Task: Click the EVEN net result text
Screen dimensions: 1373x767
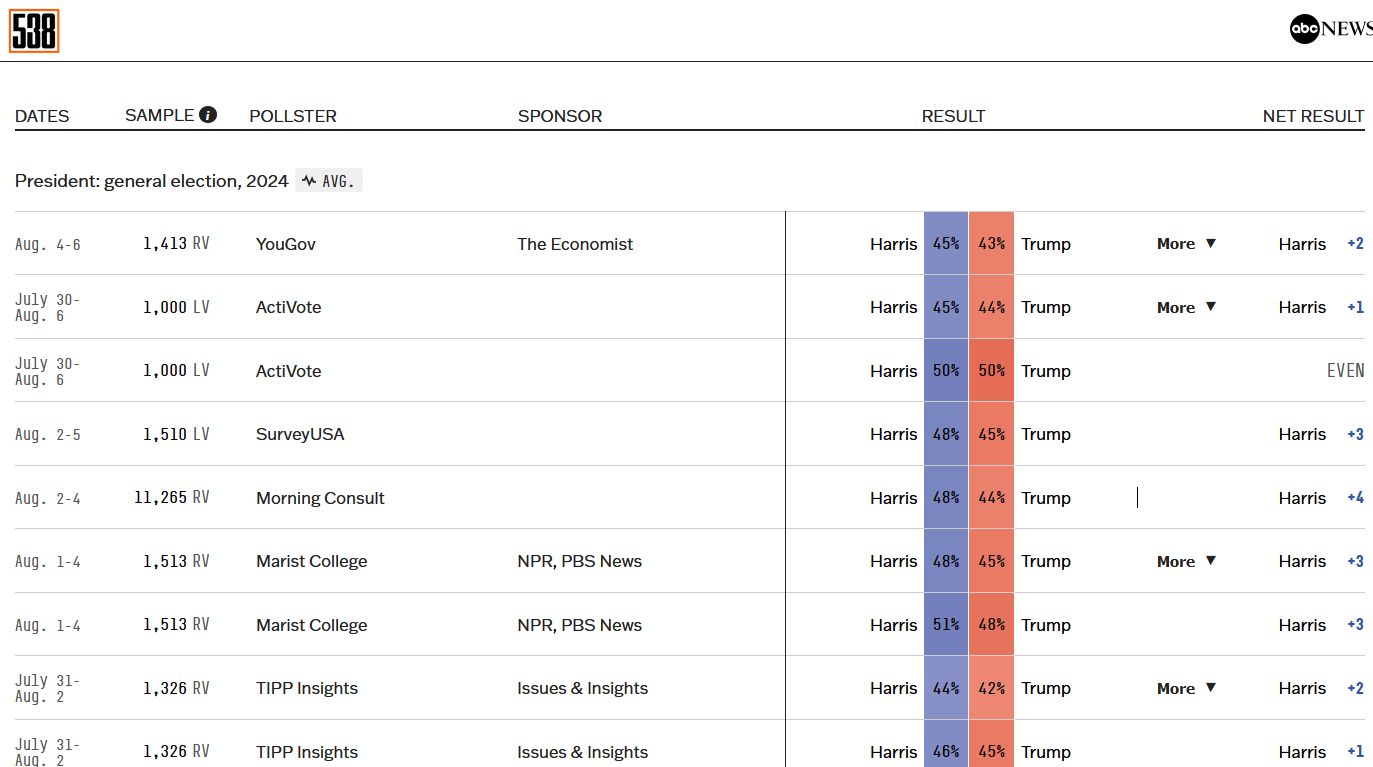Action: click(x=1346, y=371)
